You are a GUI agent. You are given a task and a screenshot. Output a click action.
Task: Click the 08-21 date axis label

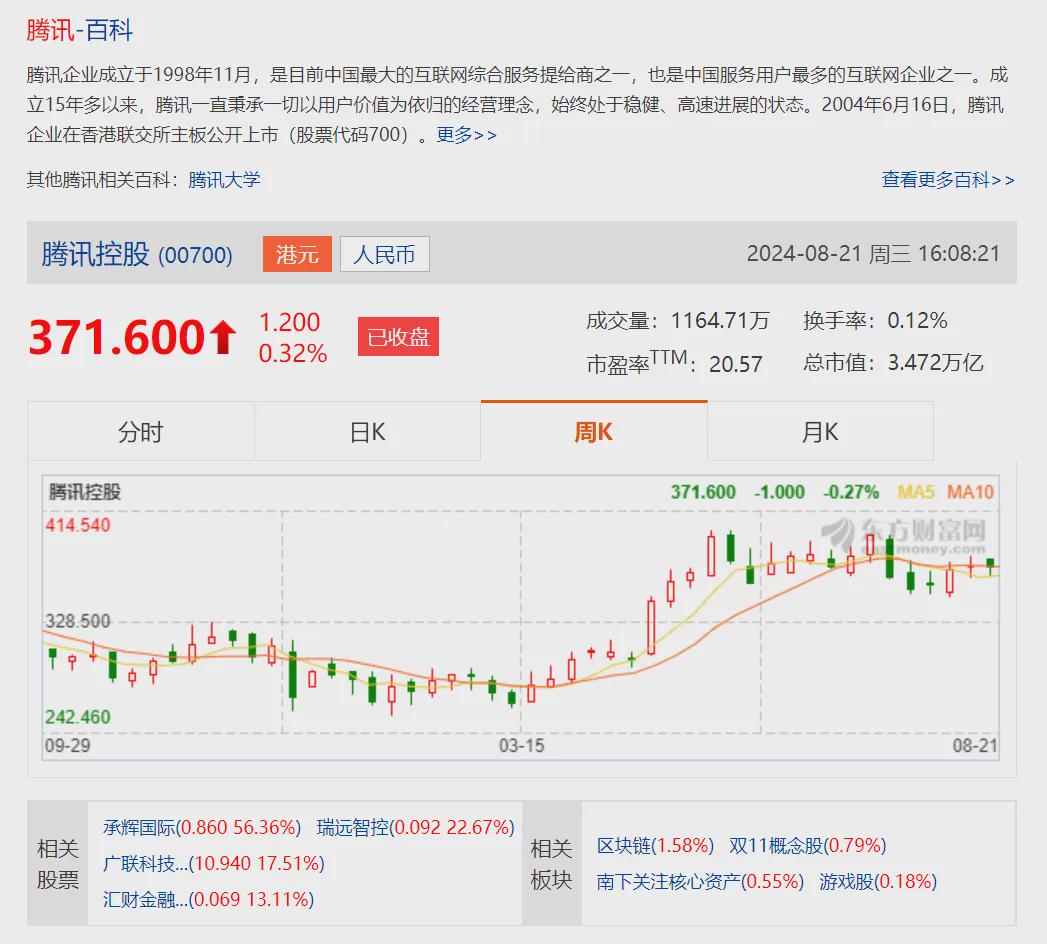[x=975, y=745]
